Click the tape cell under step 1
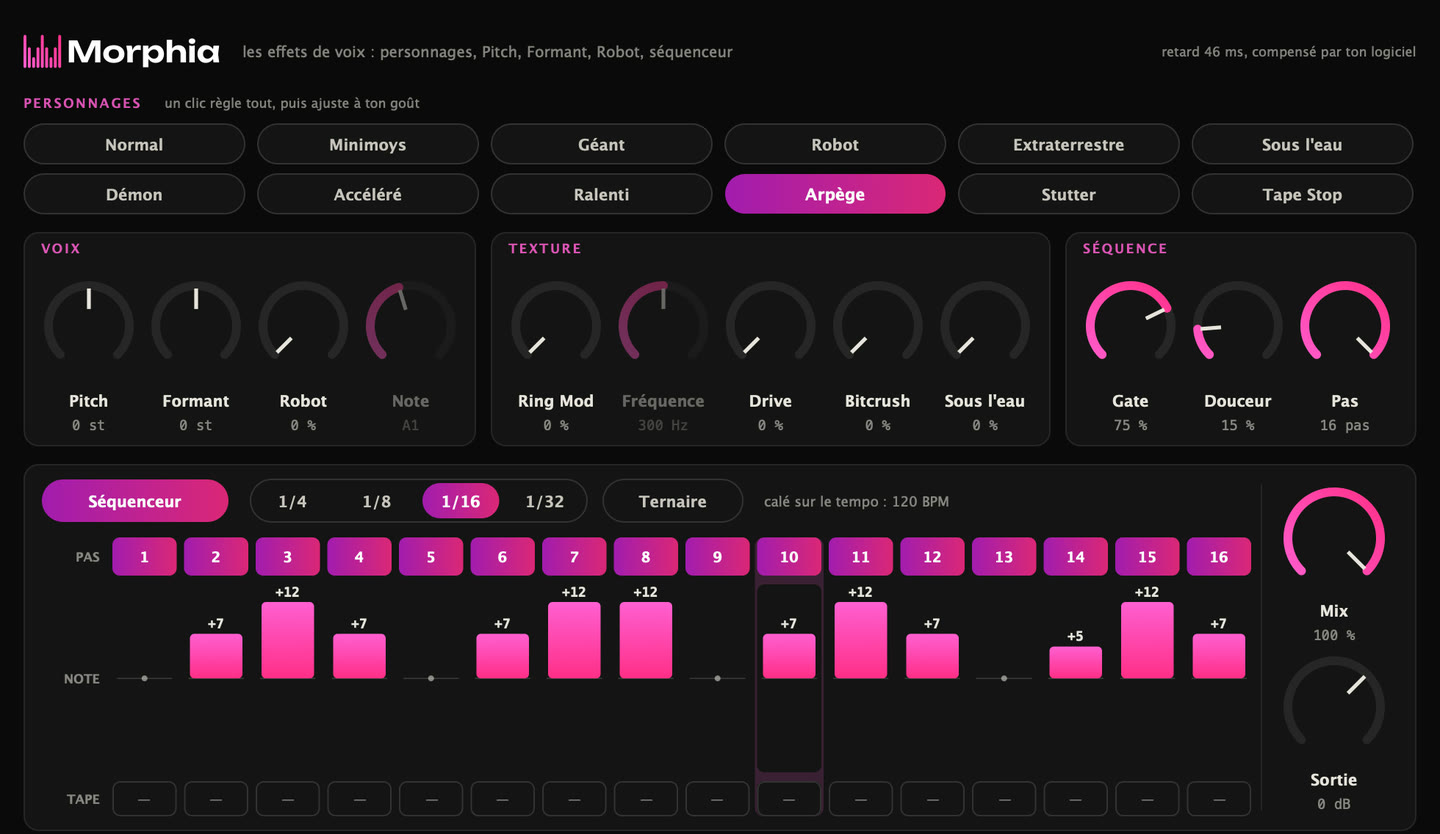The height and width of the screenshot is (834, 1440). (144, 799)
